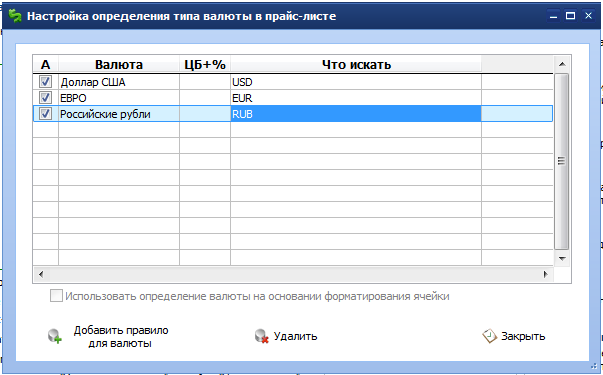Click the vertical scrollbar up arrow

tap(562, 64)
